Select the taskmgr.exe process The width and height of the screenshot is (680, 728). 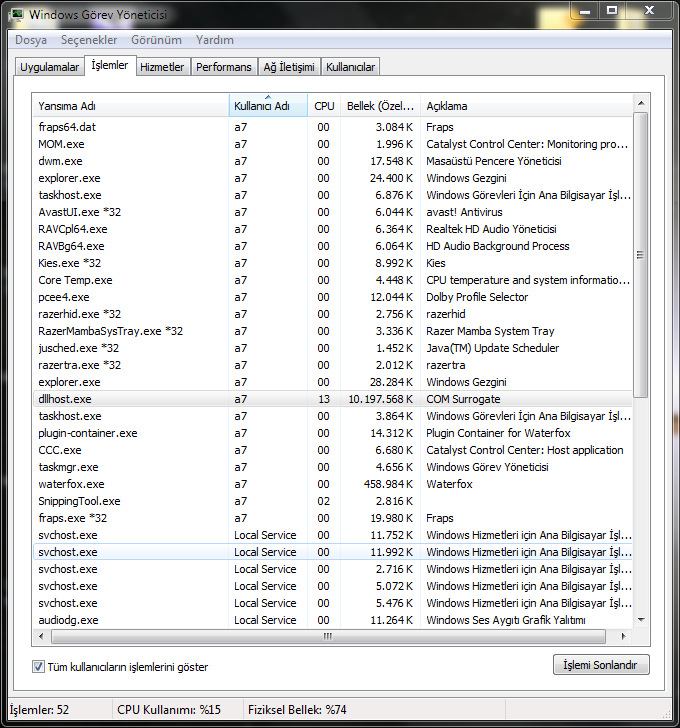click(332, 467)
